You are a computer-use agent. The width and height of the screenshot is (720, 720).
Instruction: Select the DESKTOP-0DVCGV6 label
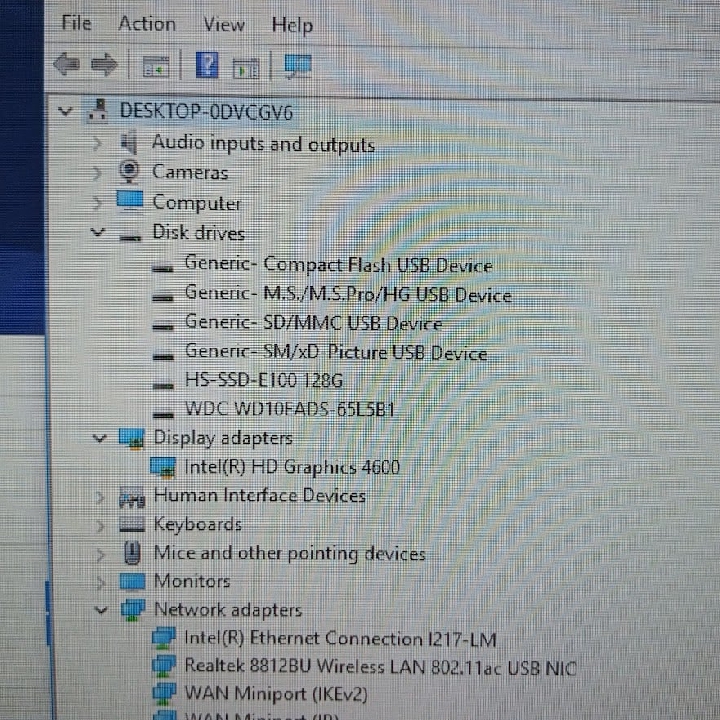206,112
